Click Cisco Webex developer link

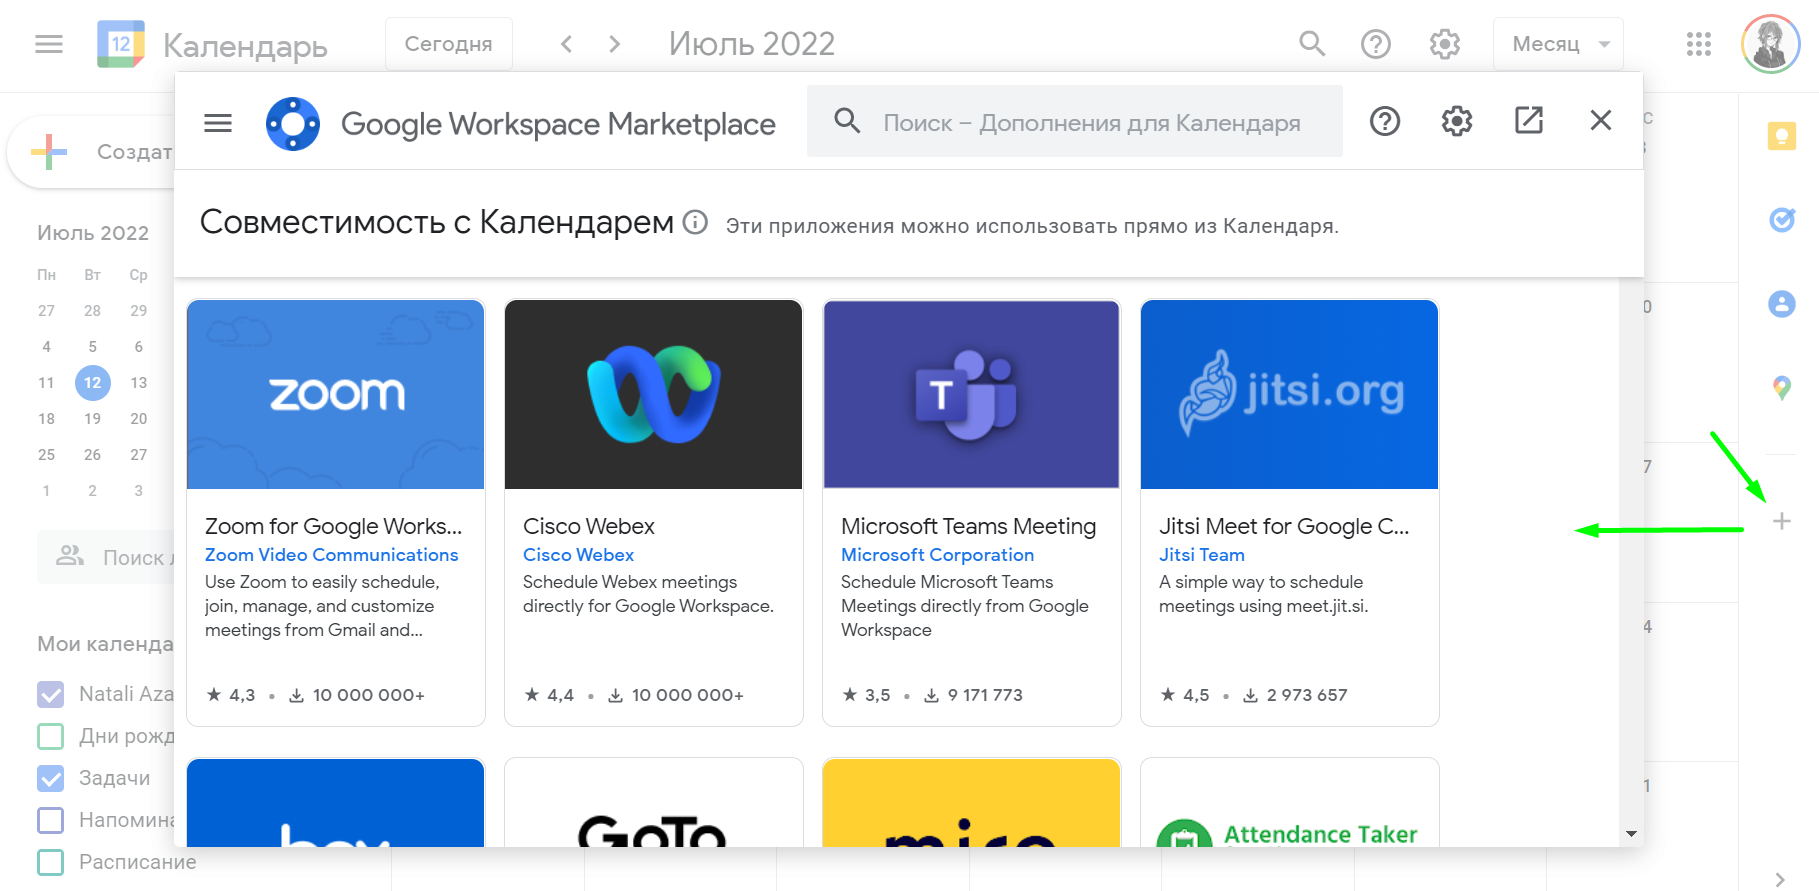tap(578, 555)
